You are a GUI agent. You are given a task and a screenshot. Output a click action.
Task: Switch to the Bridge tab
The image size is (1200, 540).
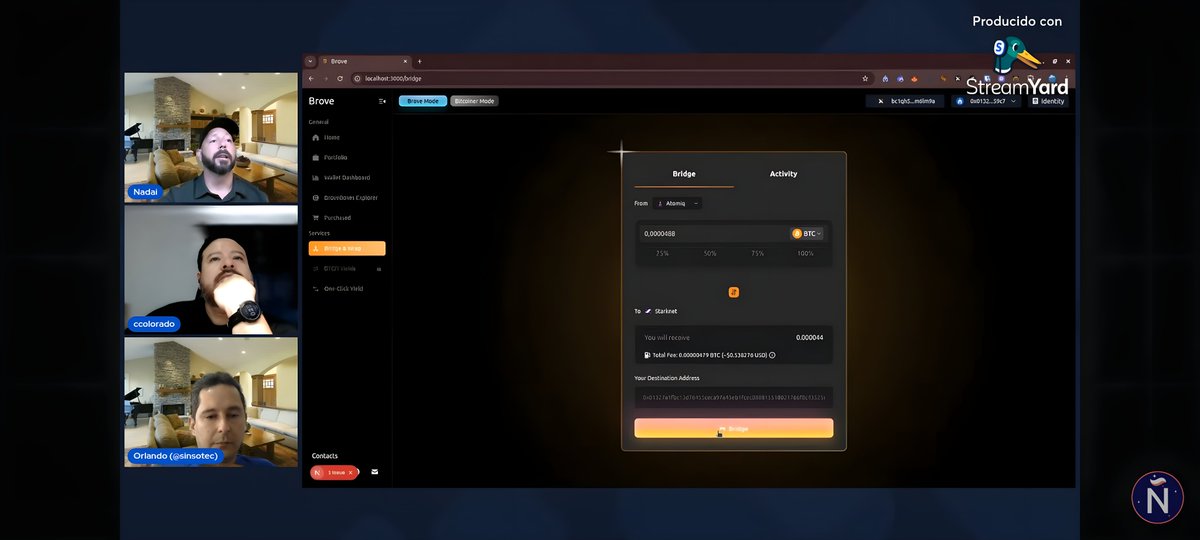point(684,174)
